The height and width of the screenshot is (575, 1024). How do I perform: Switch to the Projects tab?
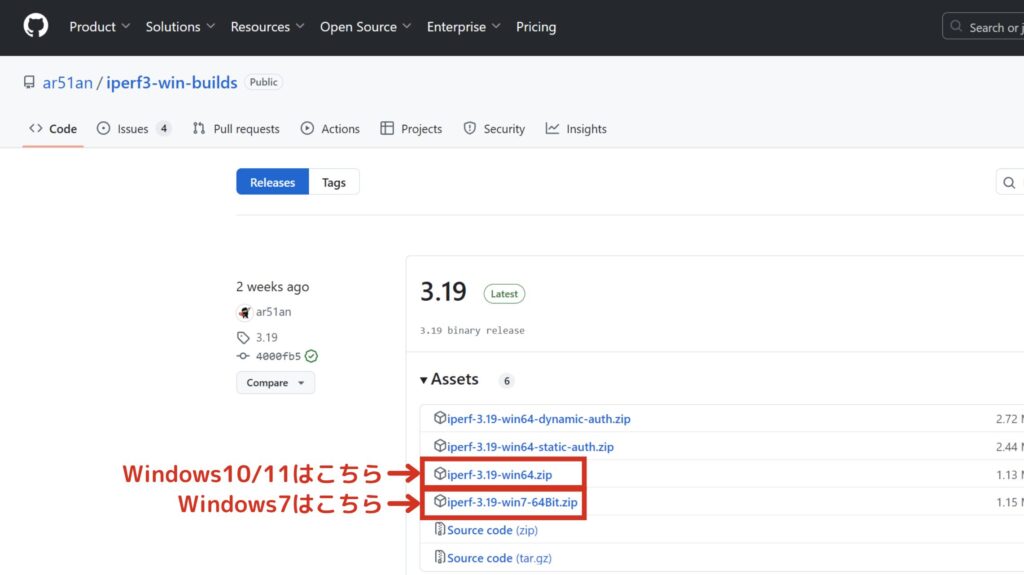pos(411,129)
